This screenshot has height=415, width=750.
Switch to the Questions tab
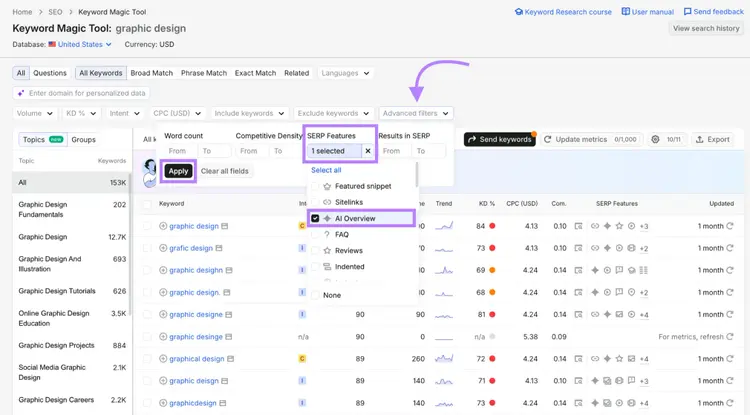pyautogui.click(x=50, y=73)
